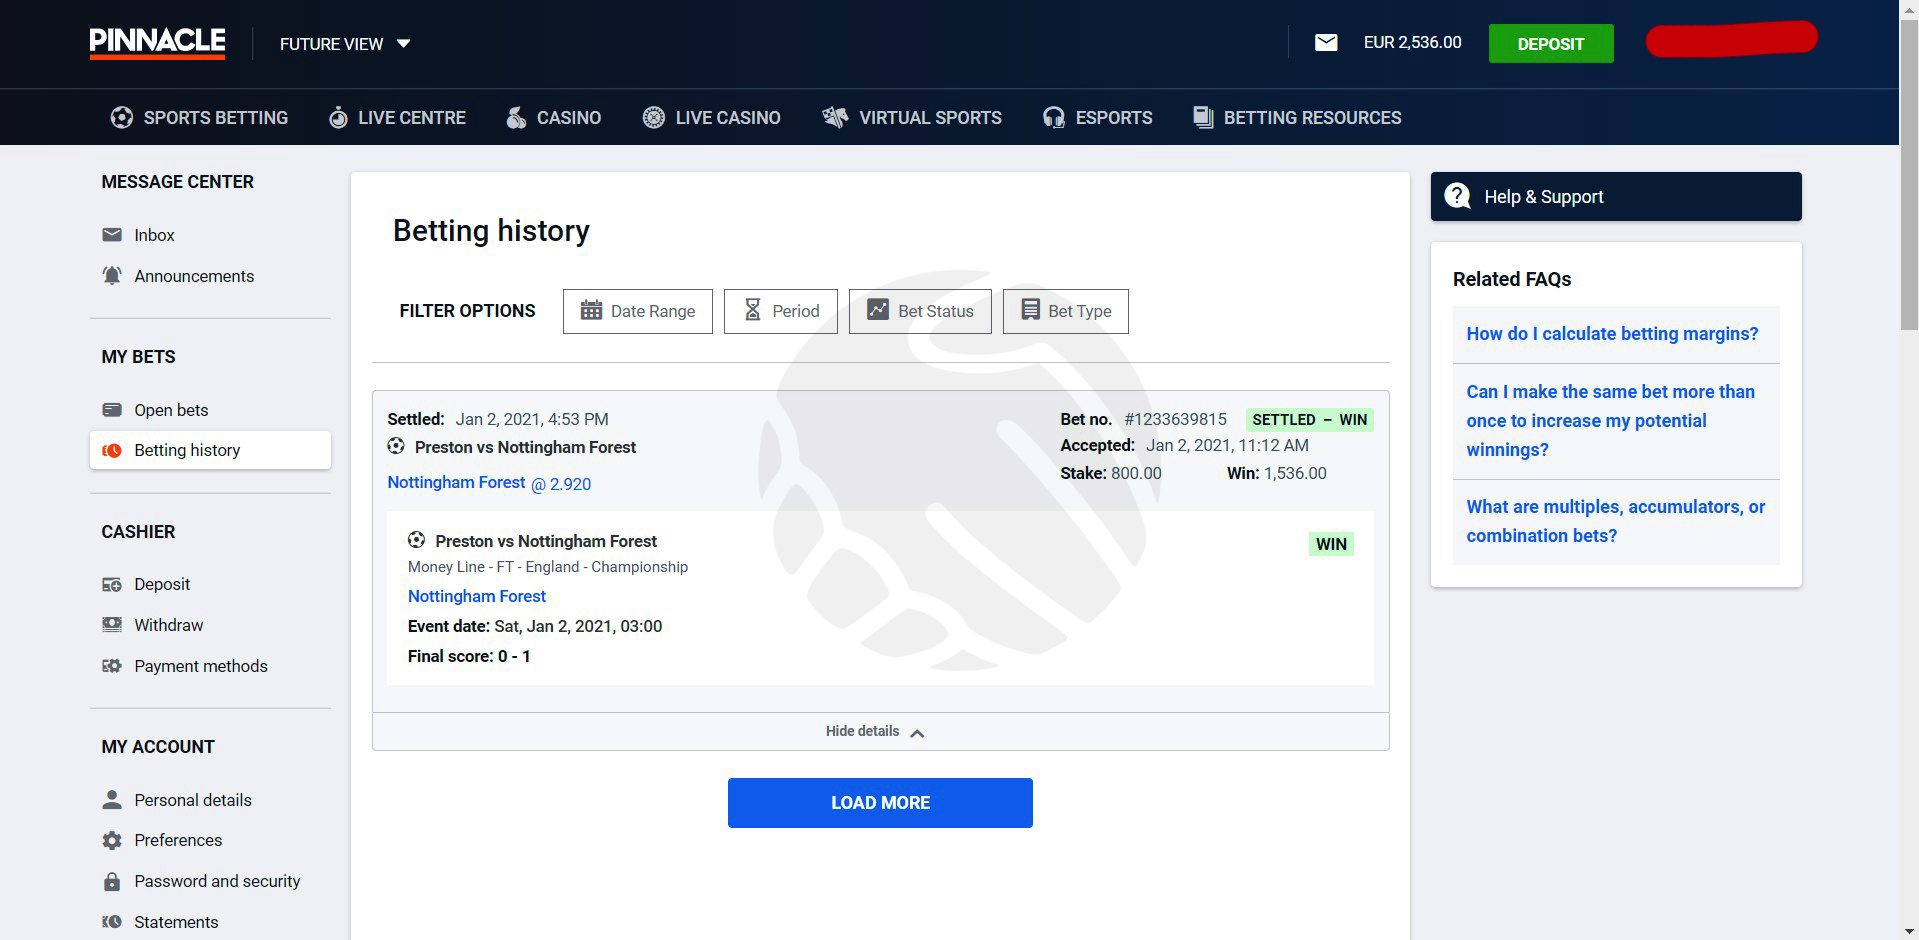Click Final score: 0 - 1 text
Viewport: 1919px width, 940px height.
469,656
